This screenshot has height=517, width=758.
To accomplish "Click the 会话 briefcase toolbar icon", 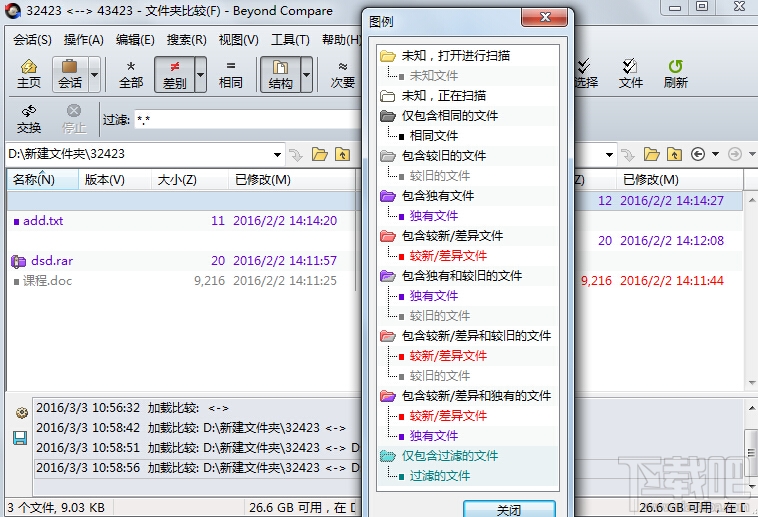I will (x=70, y=74).
